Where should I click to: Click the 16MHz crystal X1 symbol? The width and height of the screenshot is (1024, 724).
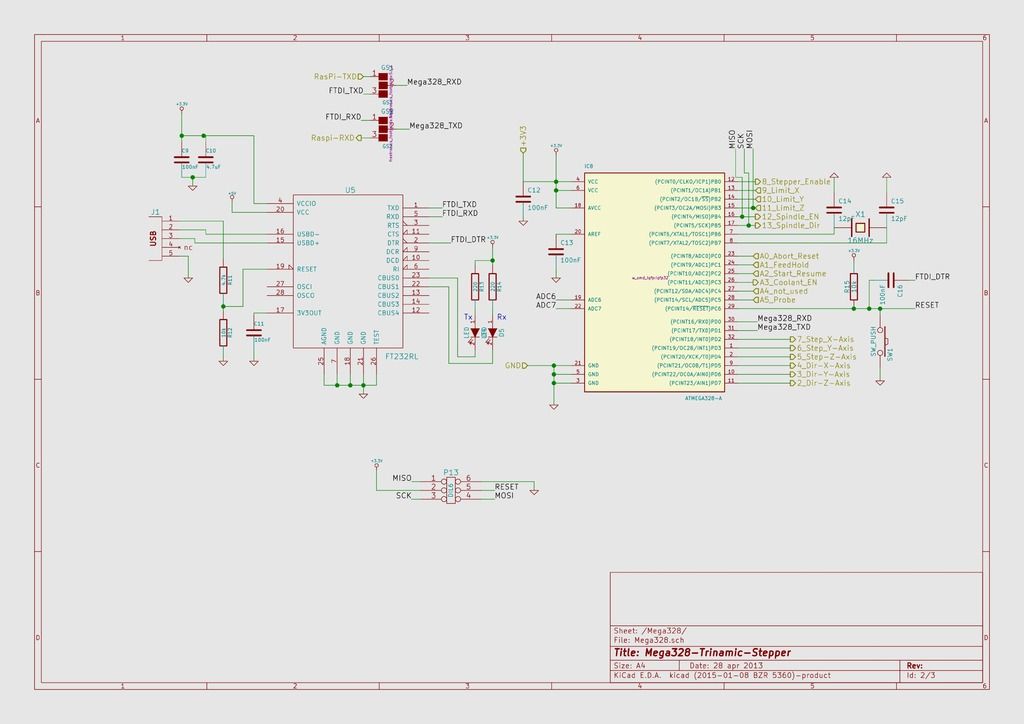(860, 227)
